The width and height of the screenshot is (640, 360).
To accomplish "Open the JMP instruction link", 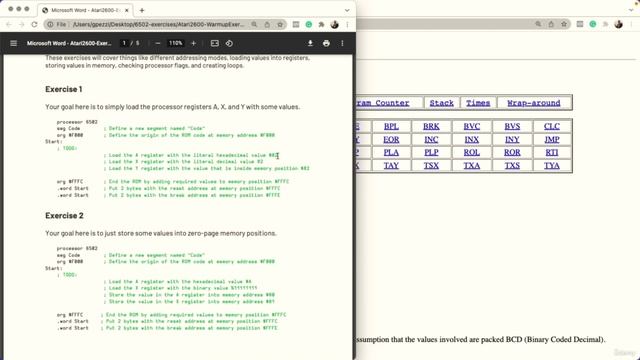I will click(551, 140).
